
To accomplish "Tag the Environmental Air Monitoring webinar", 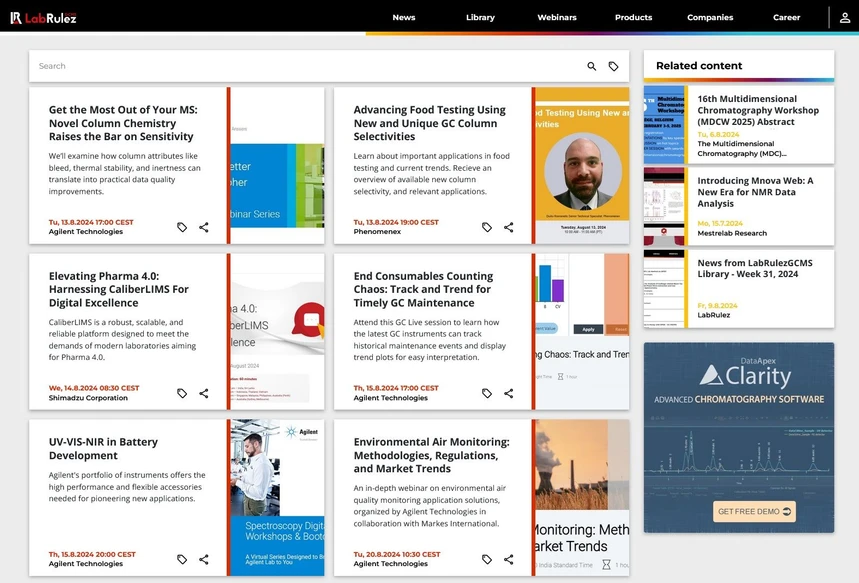I will [x=486, y=559].
